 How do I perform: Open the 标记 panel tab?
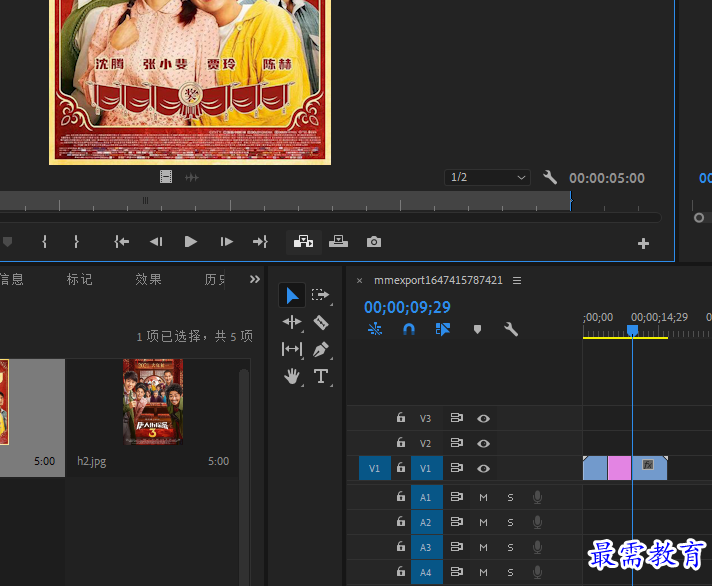point(79,279)
